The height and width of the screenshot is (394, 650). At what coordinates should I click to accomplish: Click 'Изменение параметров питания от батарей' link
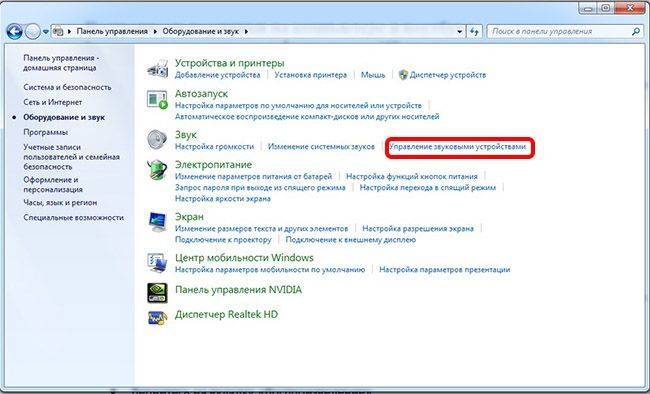pyautogui.click(x=253, y=177)
